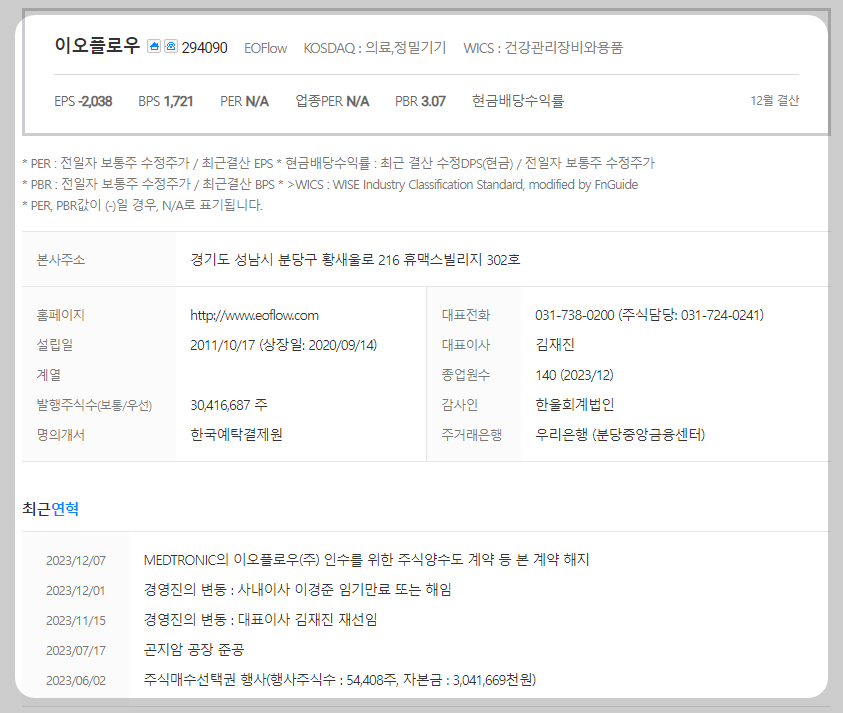This screenshot has height=713, width=843.
Task: Click the N/A로 표기됩니다 footnote line
Action: (x=142, y=205)
